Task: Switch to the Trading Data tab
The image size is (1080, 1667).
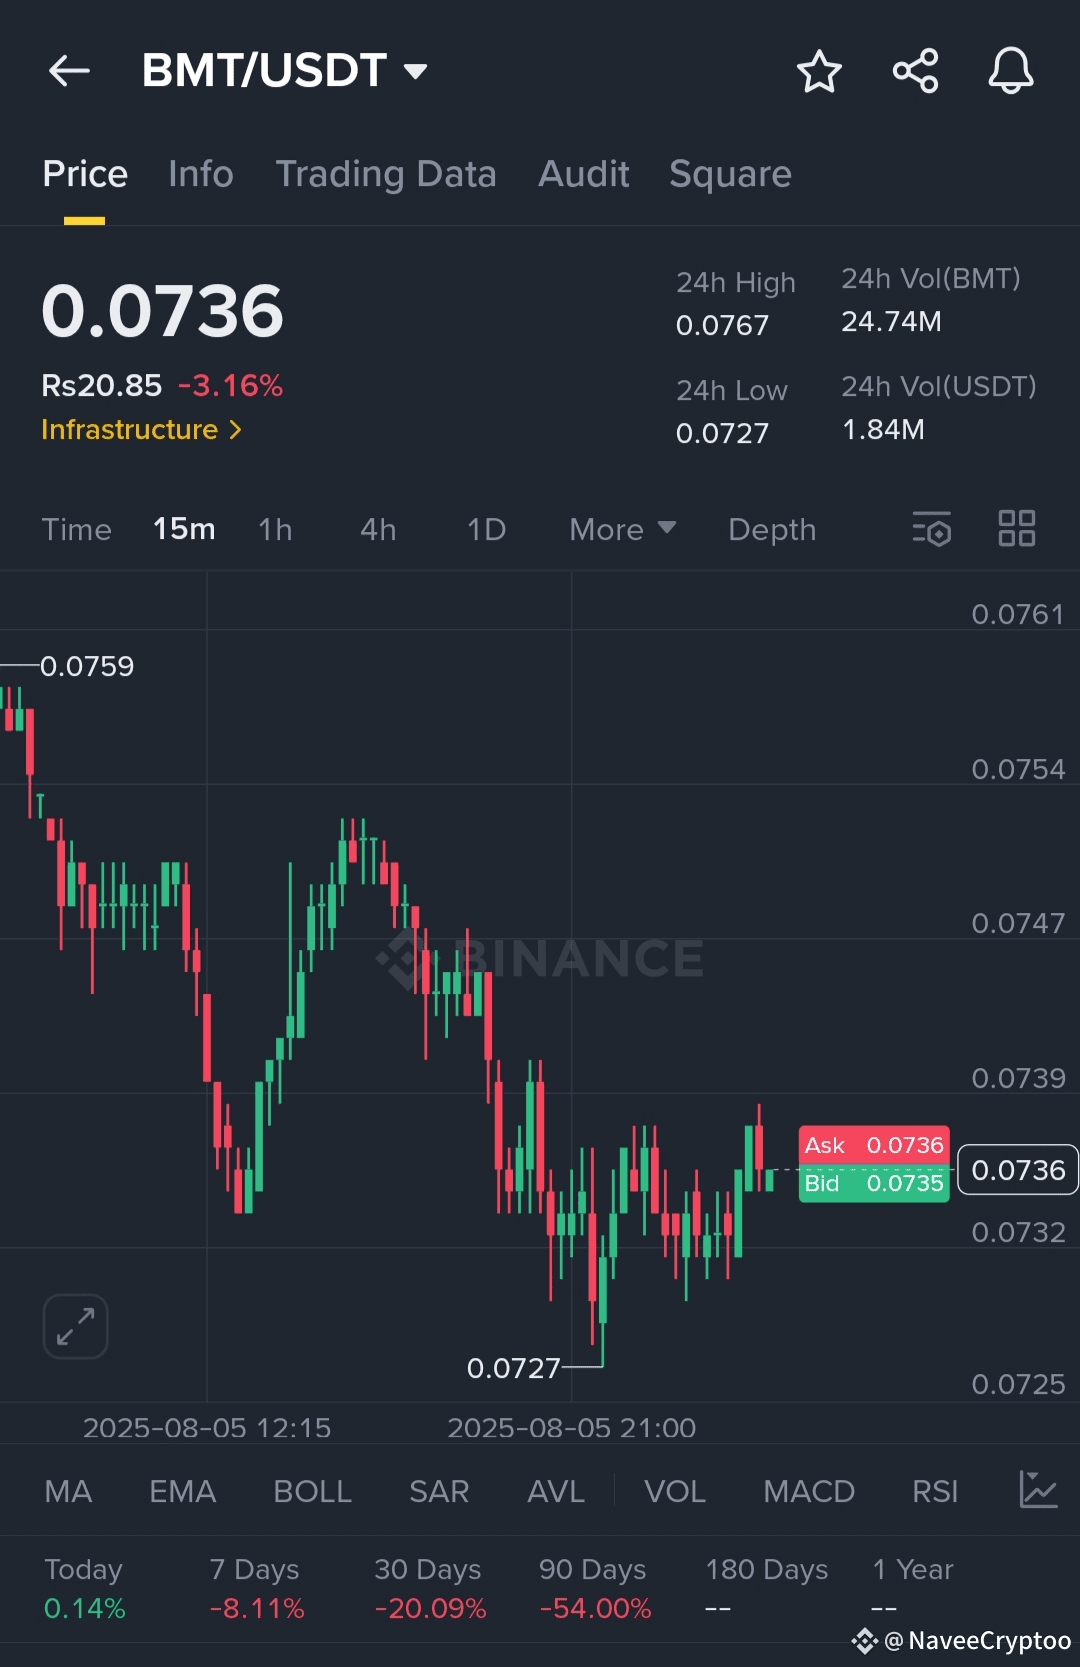Action: point(385,174)
